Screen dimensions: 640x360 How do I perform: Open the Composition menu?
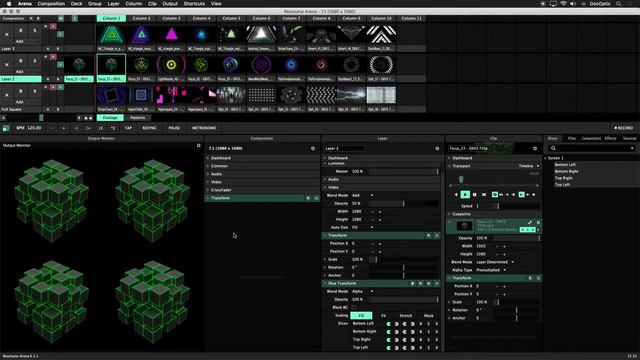[51, 4]
